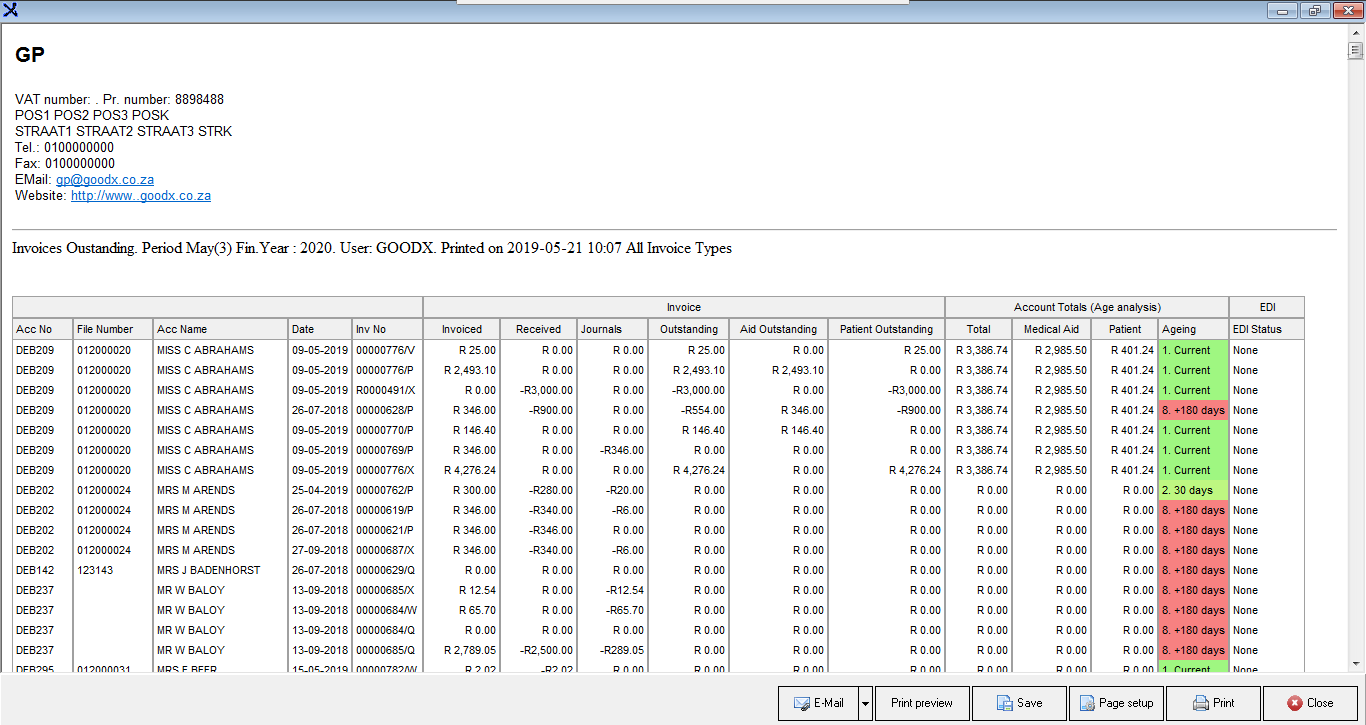Screen dimensions: 1366x725
Task: Open Print preview of the report
Action: pyautogui.click(x=921, y=703)
